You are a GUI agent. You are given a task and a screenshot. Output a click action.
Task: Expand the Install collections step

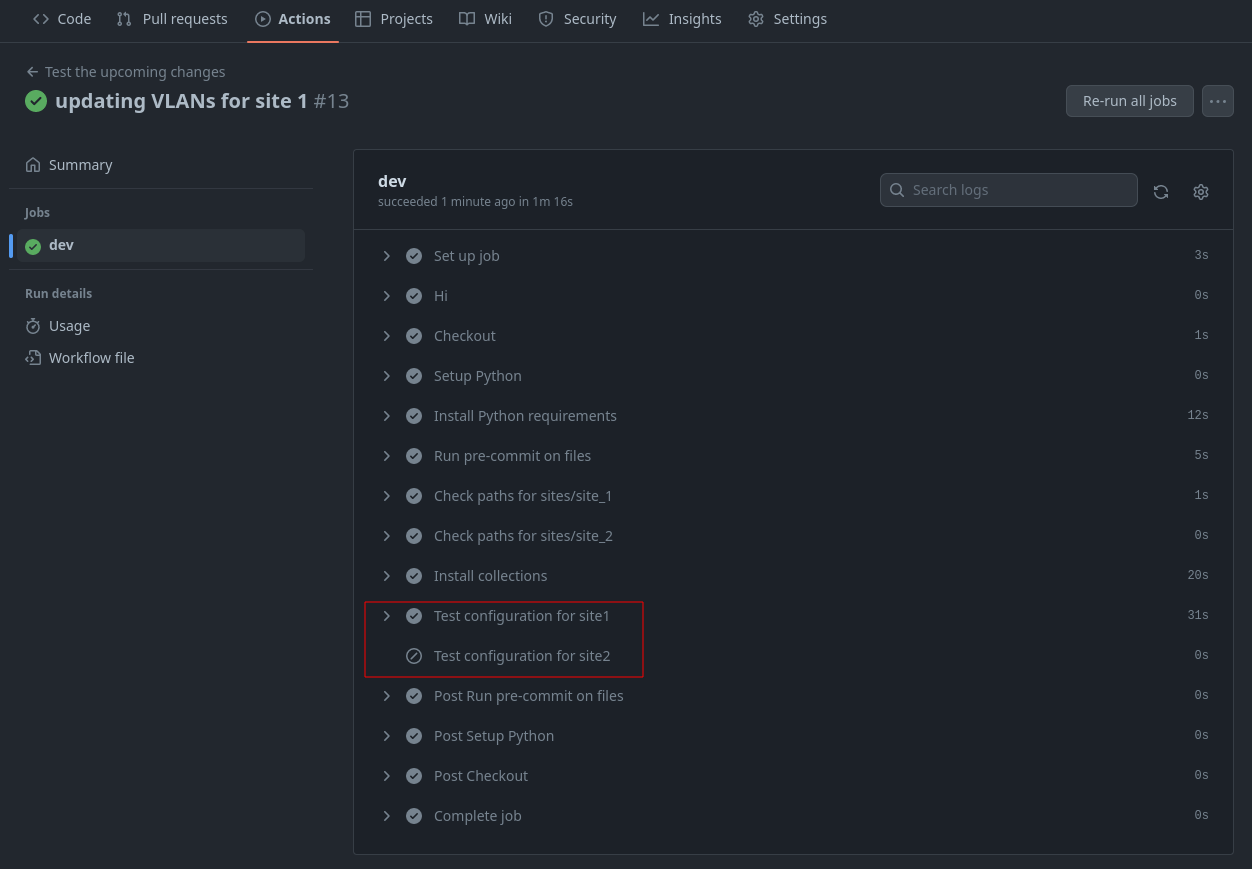(387, 576)
